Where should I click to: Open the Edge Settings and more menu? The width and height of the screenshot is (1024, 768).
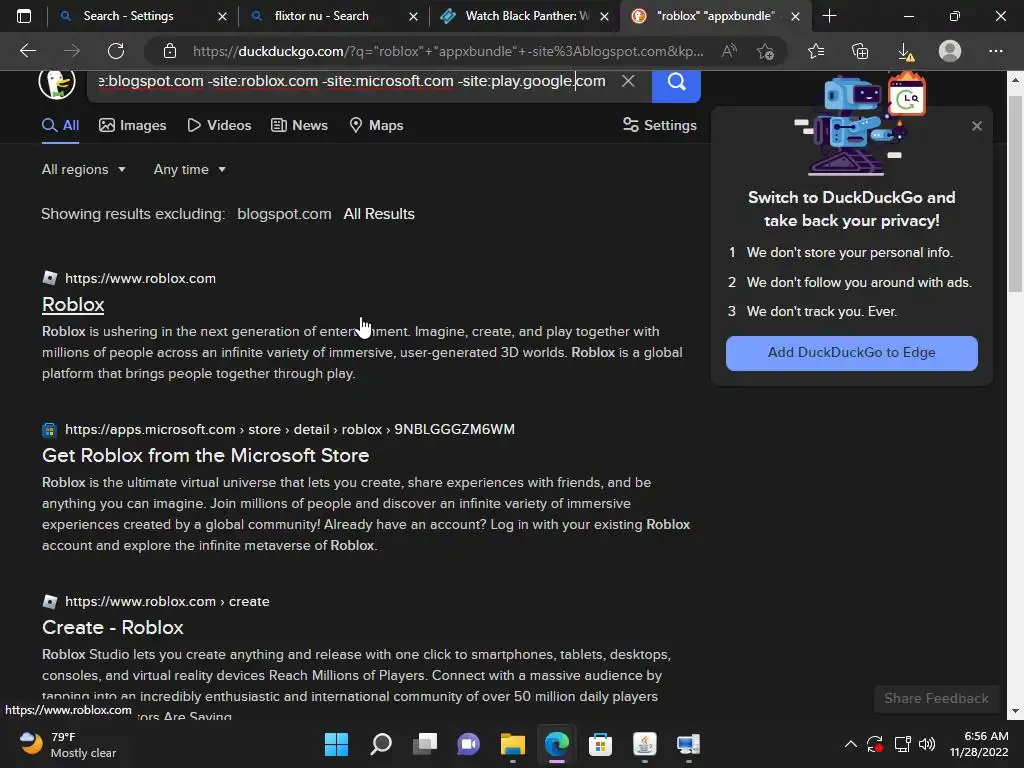pyautogui.click(x=995, y=51)
